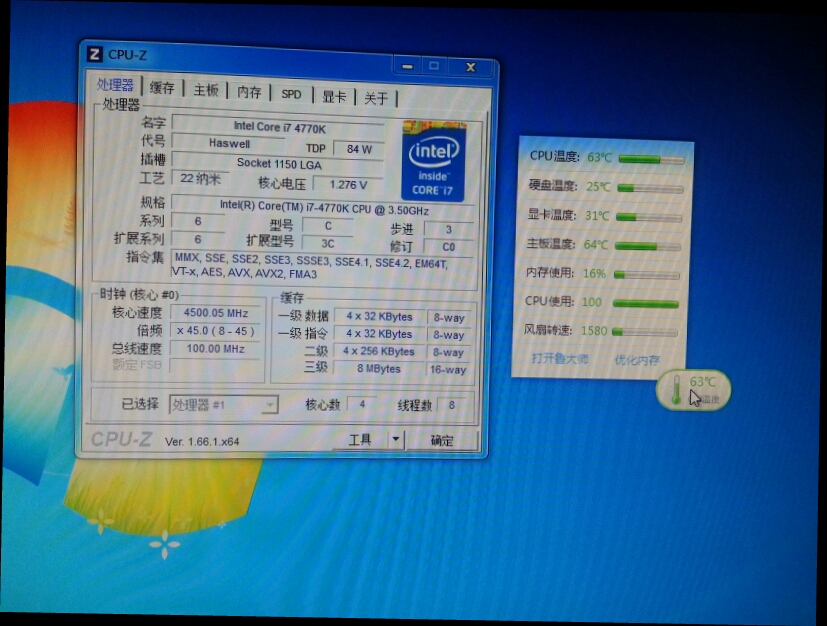Image resolution: width=827 pixels, height=626 pixels.
Task: Click the 优化内存 link
Action: point(637,360)
